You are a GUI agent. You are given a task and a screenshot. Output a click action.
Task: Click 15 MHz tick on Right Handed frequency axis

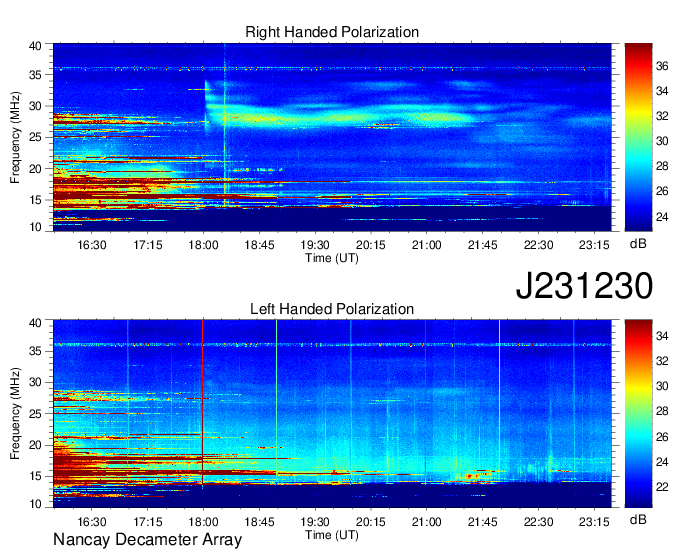pos(36,200)
